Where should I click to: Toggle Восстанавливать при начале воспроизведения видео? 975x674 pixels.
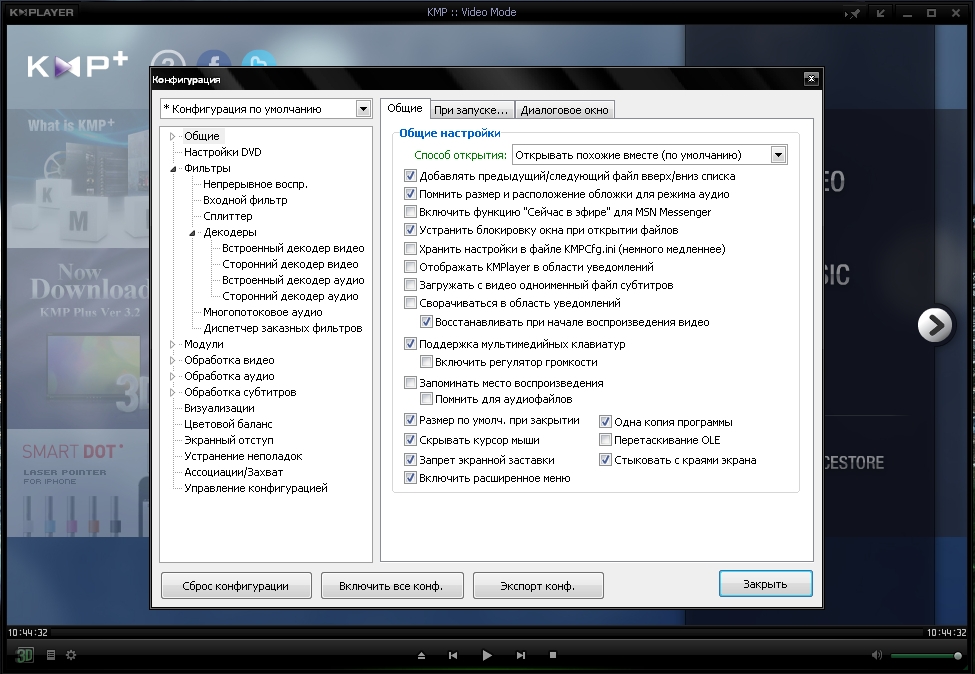426,322
